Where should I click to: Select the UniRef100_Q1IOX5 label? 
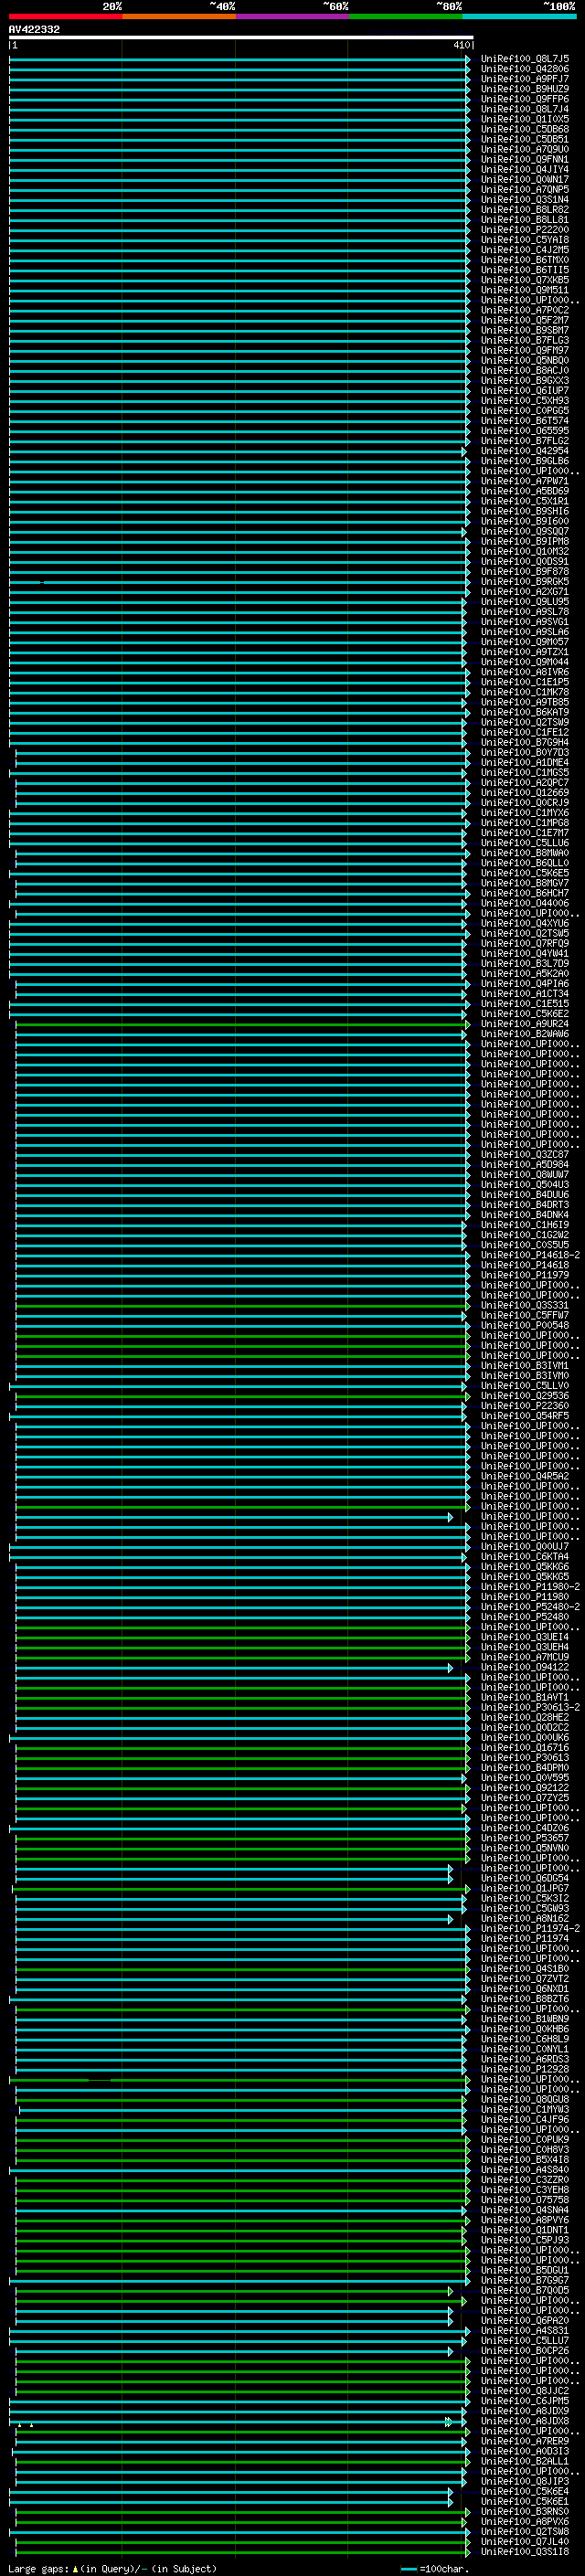coord(525,119)
